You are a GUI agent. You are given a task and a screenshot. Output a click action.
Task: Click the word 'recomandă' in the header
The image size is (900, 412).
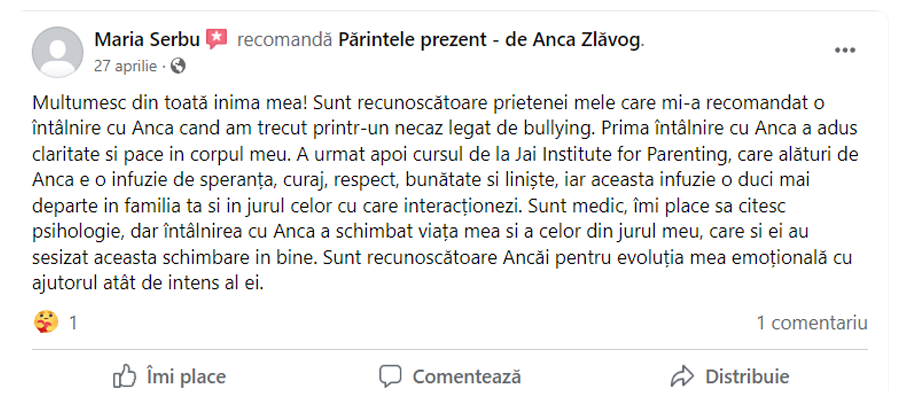285,40
